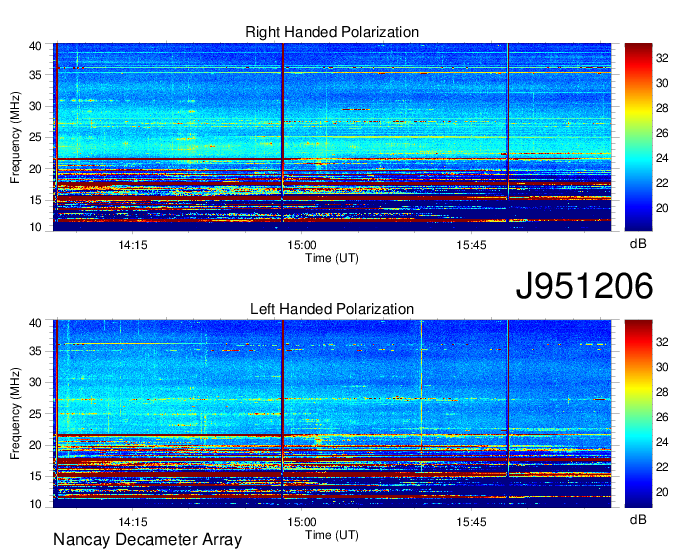Click the 40 MHz tick on upper plot
The height and width of the screenshot is (552, 680).
(x=36, y=46)
